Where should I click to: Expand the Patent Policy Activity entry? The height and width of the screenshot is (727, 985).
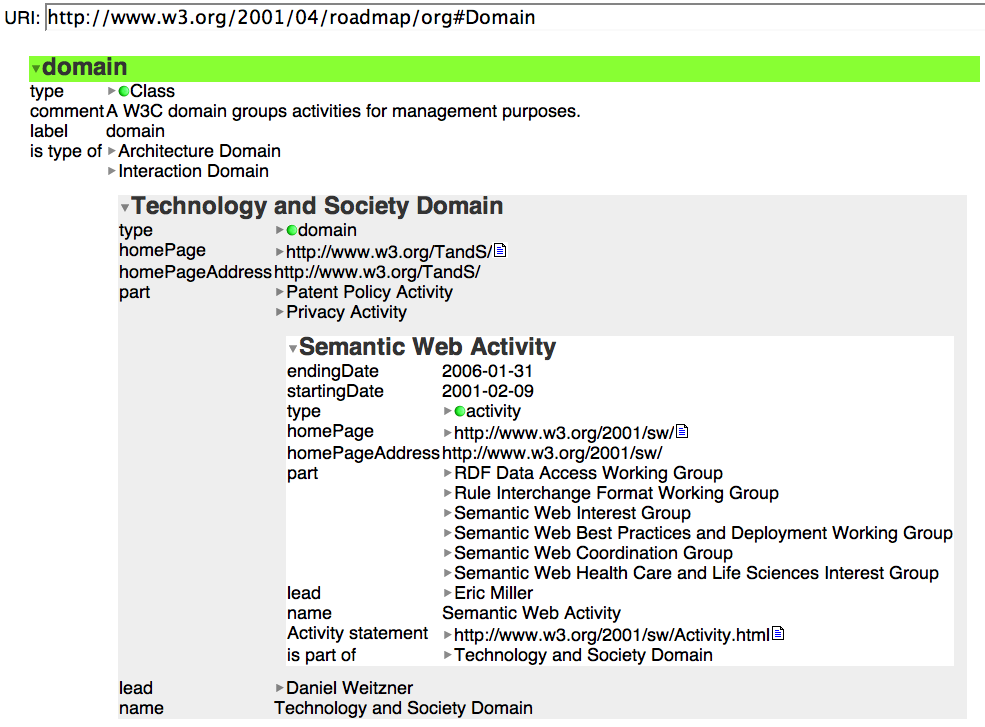(x=280, y=293)
